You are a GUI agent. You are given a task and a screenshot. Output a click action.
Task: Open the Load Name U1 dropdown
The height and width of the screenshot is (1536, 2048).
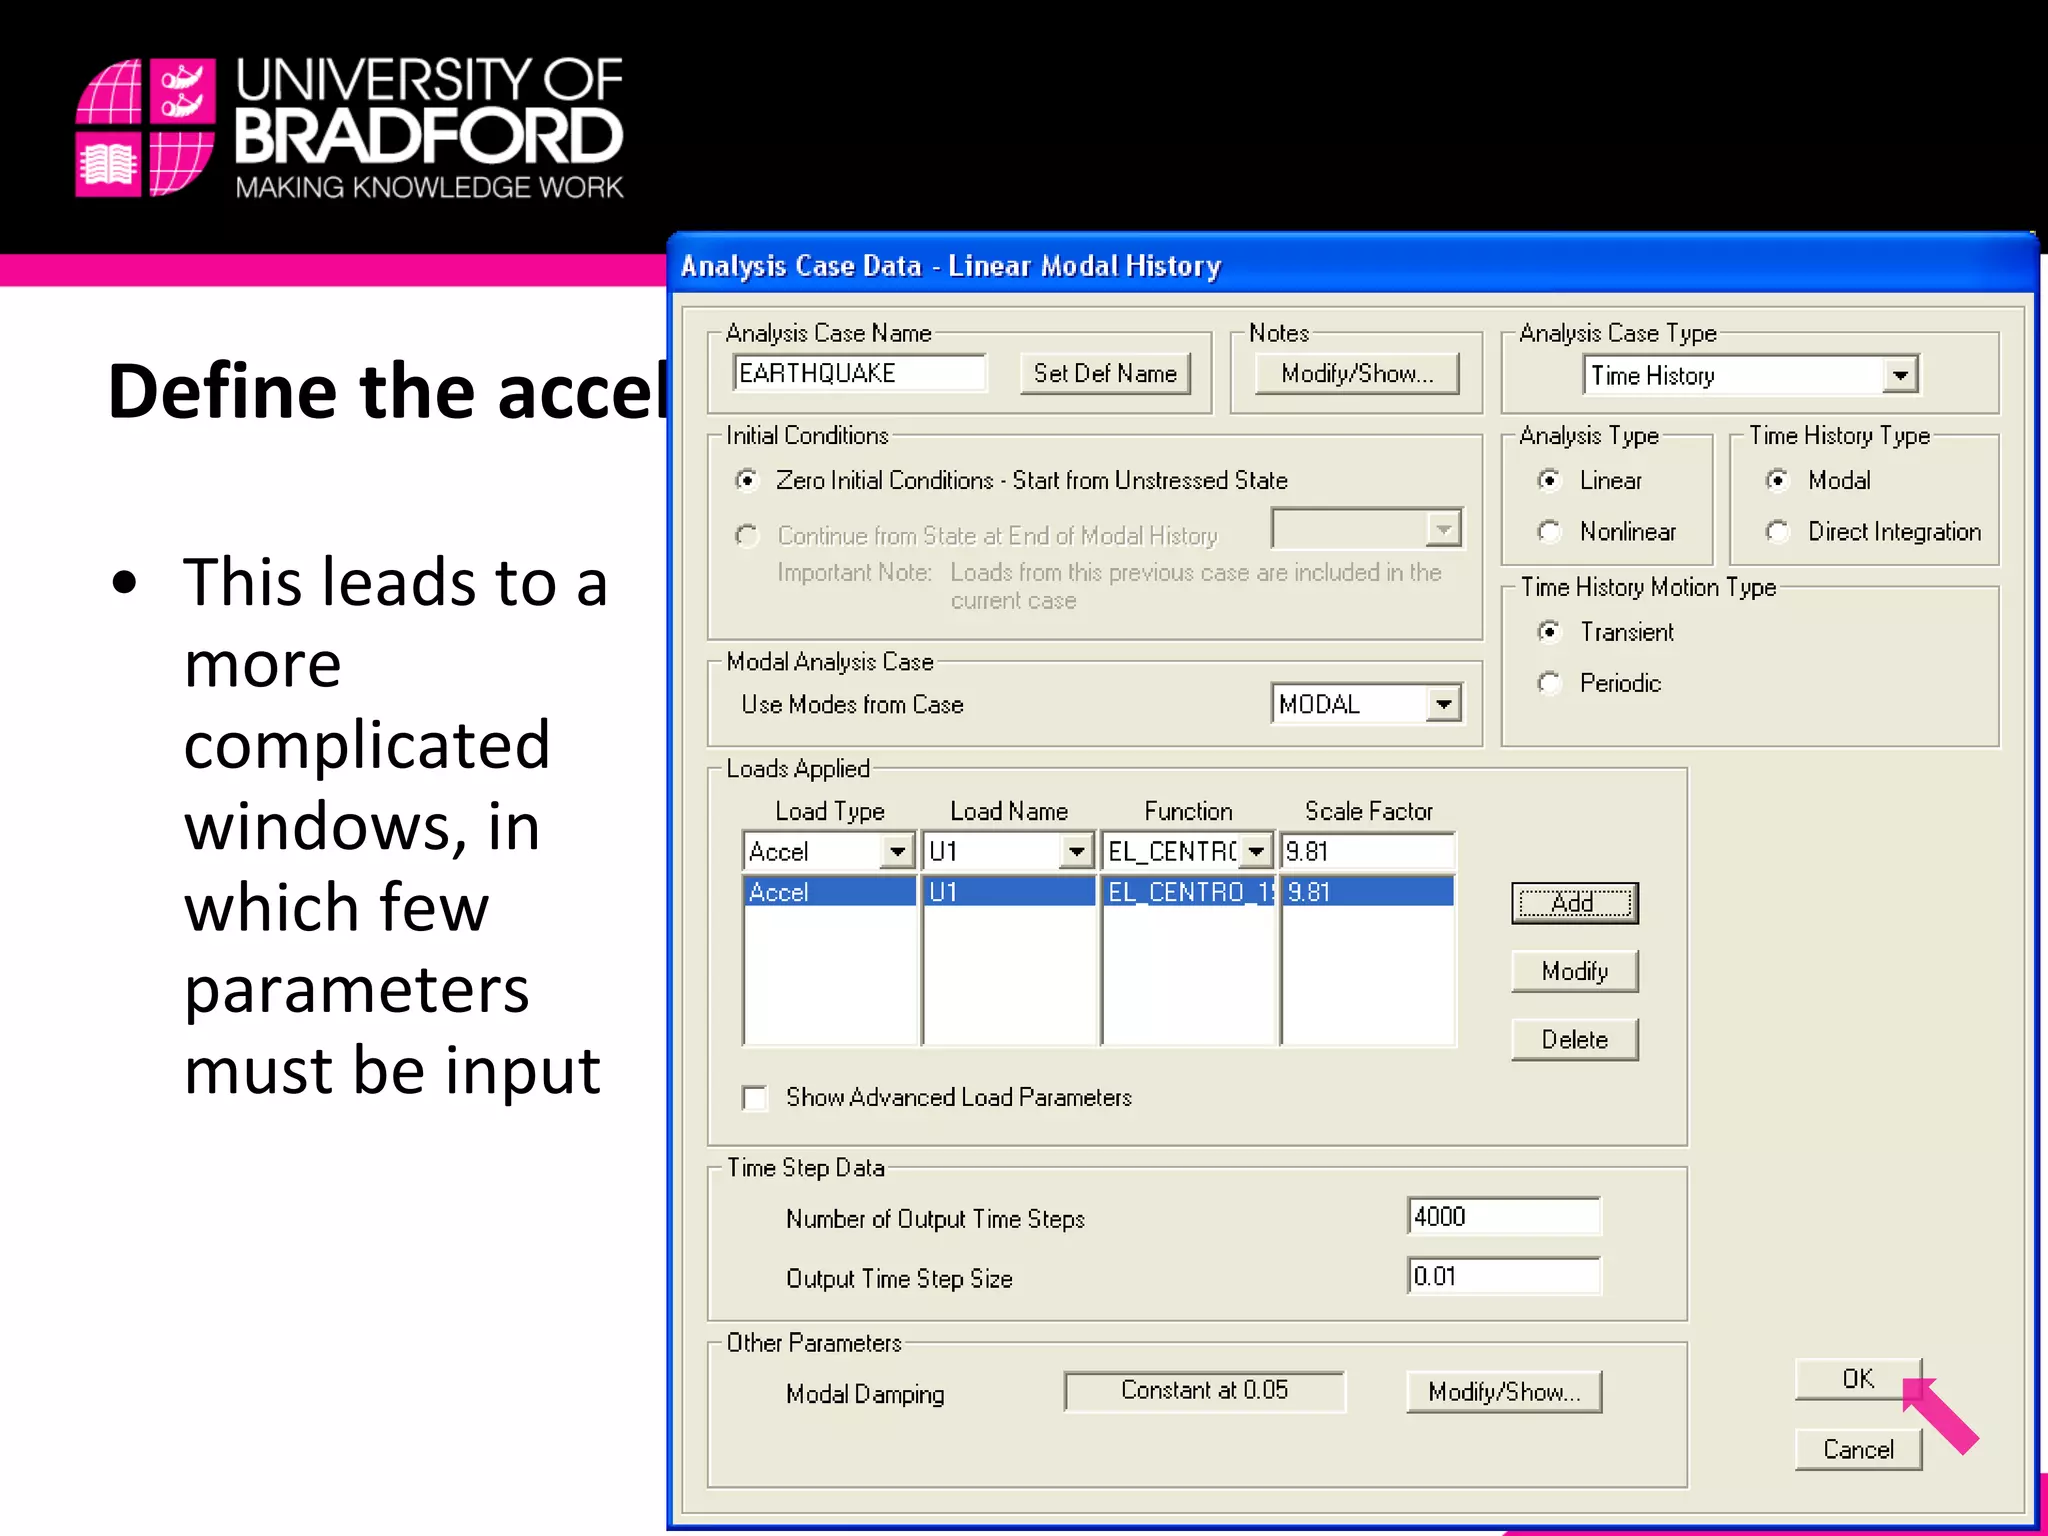pos(1076,852)
